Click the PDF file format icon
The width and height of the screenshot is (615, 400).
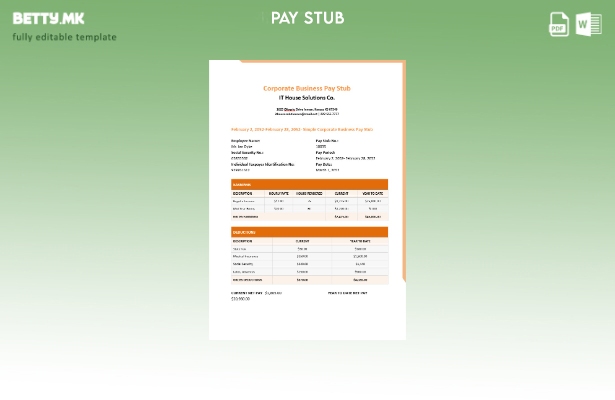[x=559, y=24]
